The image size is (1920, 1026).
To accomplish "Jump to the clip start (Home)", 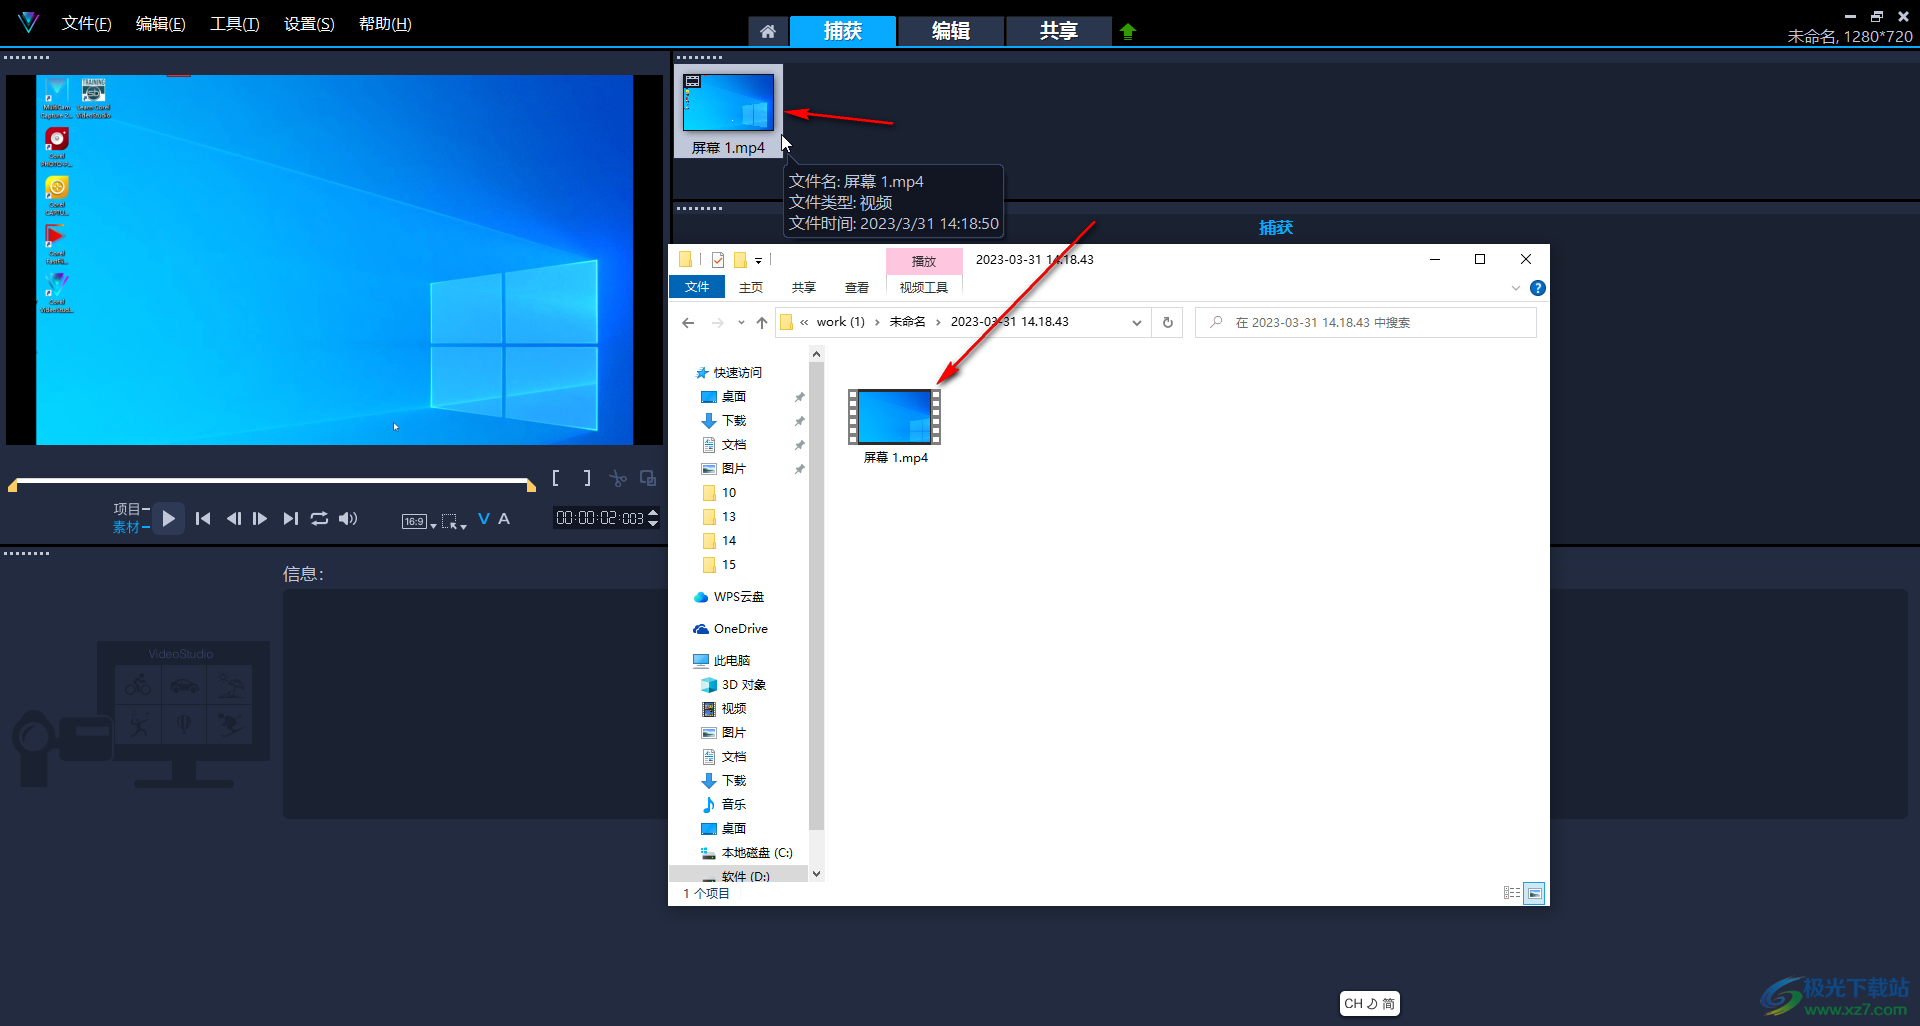I will pyautogui.click(x=203, y=518).
